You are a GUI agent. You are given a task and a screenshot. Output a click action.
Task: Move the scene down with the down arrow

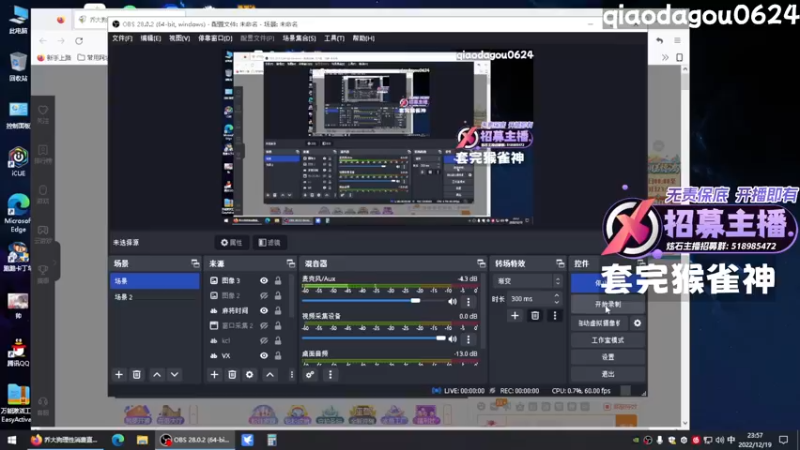(x=174, y=374)
